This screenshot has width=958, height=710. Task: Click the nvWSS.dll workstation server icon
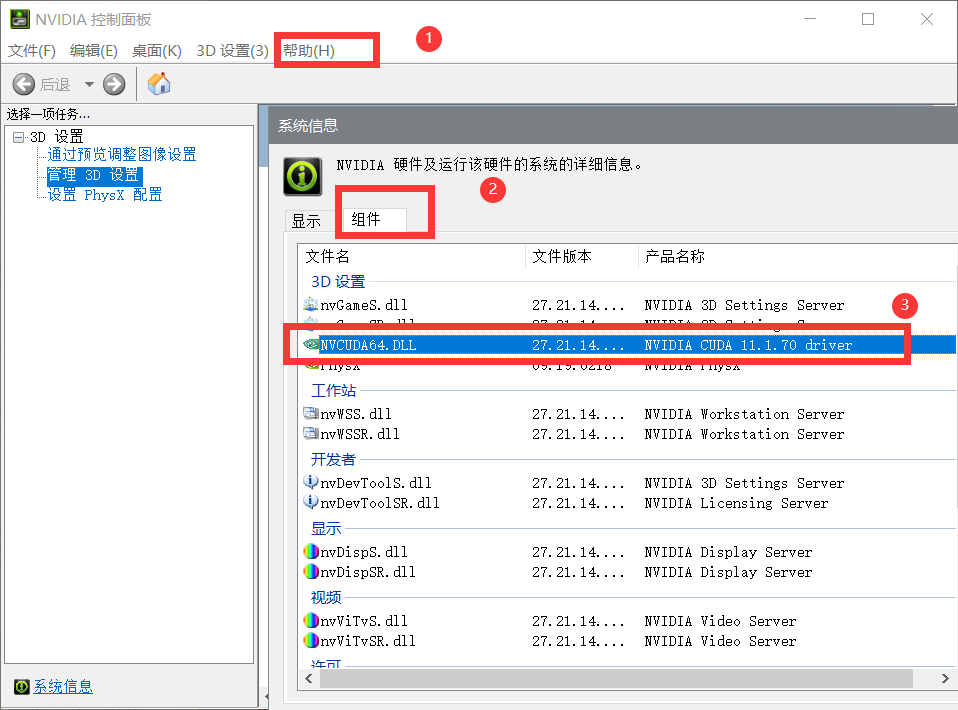(311, 413)
